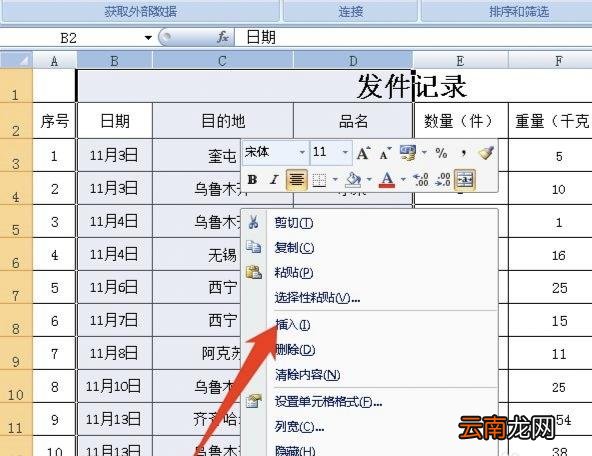This screenshot has width=592, height=456.
Task: Click the 目的地 header cell
Action: [223, 121]
